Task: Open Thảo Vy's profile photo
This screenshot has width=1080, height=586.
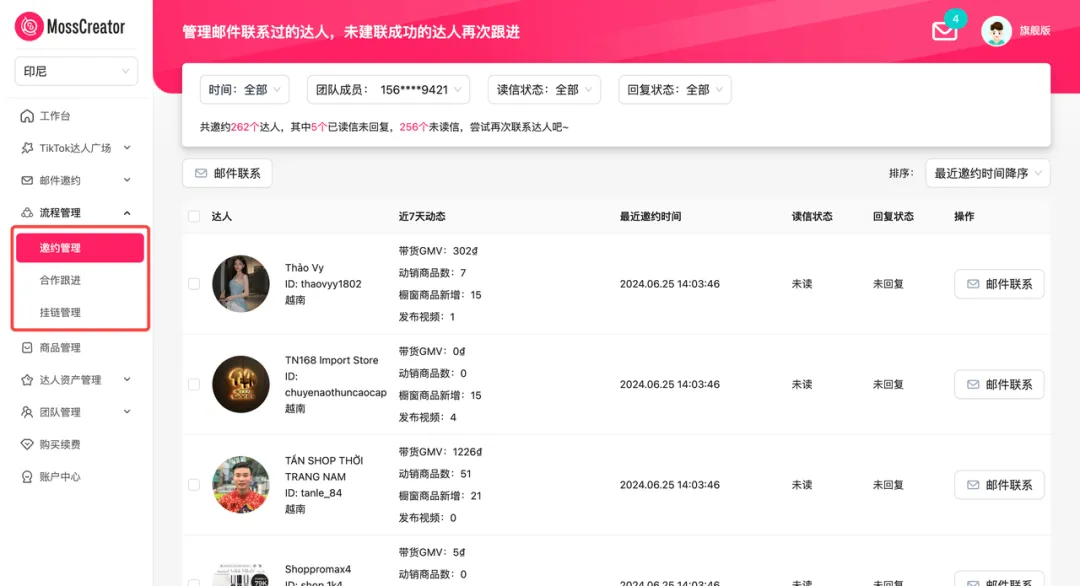Action: tap(240, 284)
